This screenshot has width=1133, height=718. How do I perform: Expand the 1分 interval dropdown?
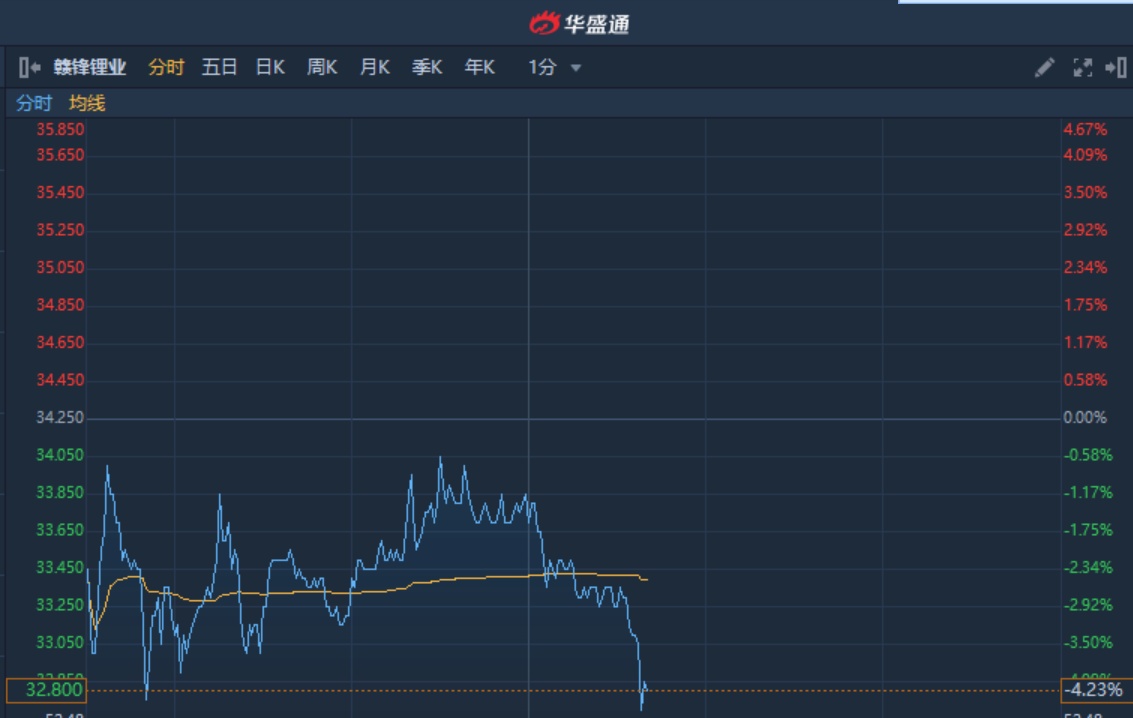(554, 67)
